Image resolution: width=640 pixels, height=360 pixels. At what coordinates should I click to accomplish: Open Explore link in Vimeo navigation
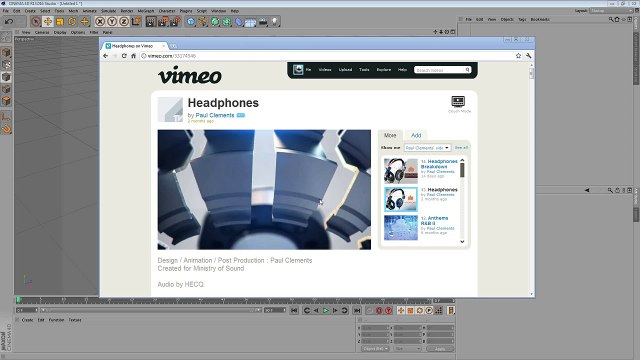[384, 70]
